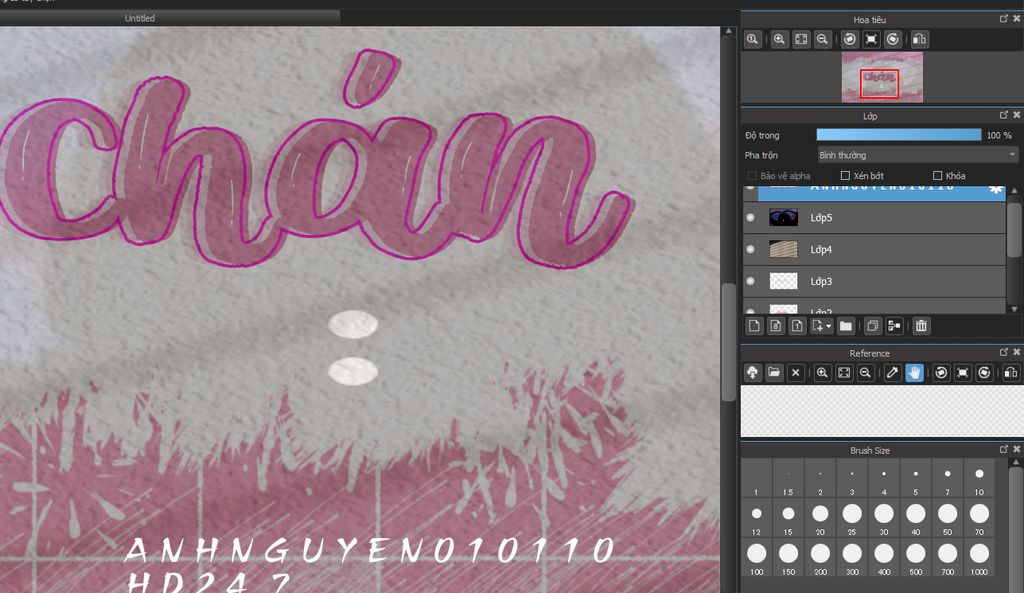The width and height of the screenshot is (1024, 593).
Task: Zoom out on the Reference panel
Action: point(865,372)
